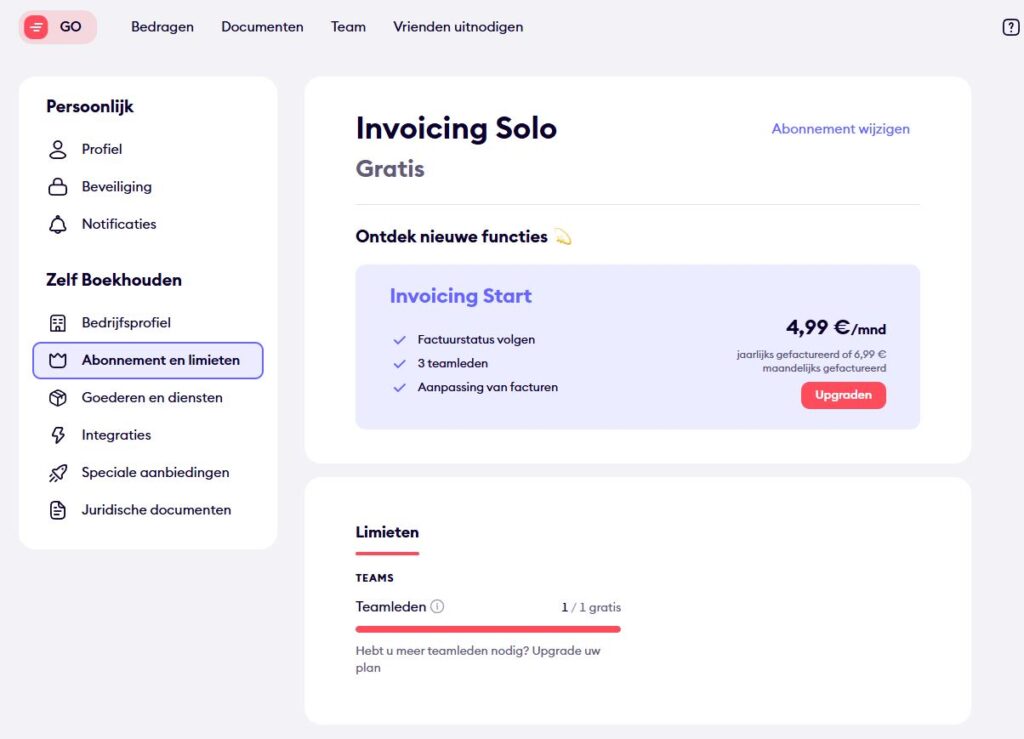The width and height of the screenshot is (1024, 739).
Task: Click the Bedrijfsprofiel building icon
Action: (58, 323)
